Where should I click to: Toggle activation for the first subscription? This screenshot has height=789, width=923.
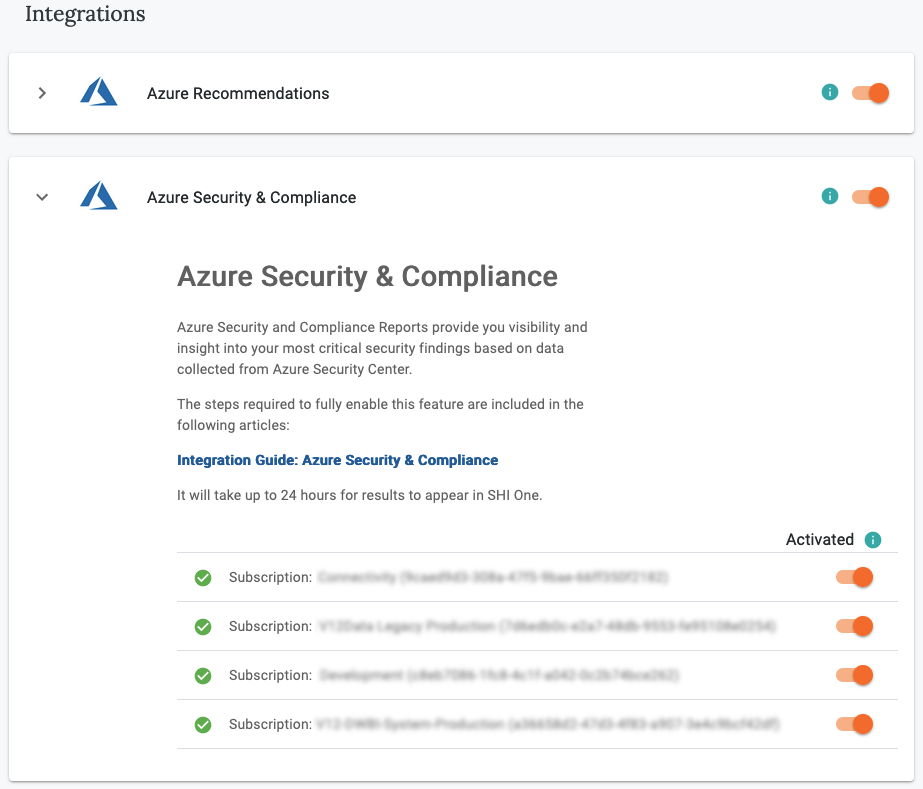(x=853, y=577)
